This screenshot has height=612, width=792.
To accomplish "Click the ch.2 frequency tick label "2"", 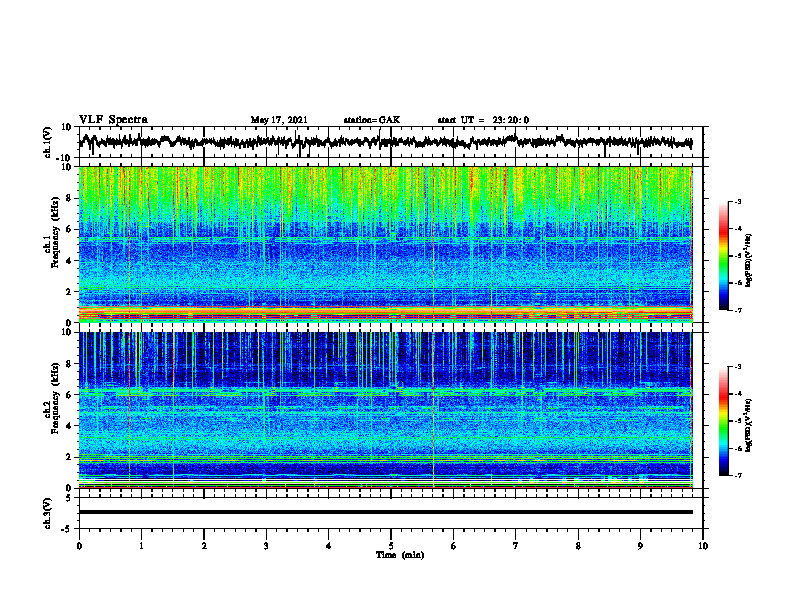I will tap(70, 457).
